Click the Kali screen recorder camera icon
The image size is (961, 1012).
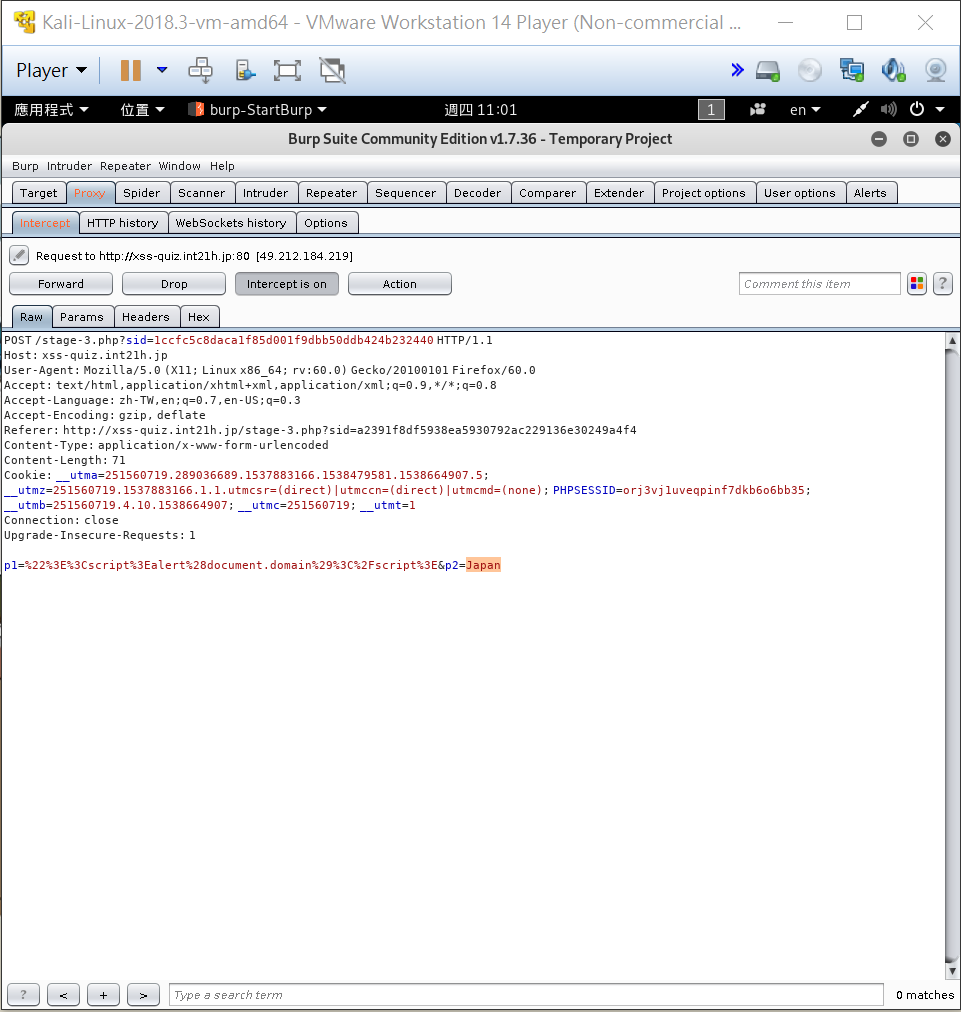[x=758, y=110]
